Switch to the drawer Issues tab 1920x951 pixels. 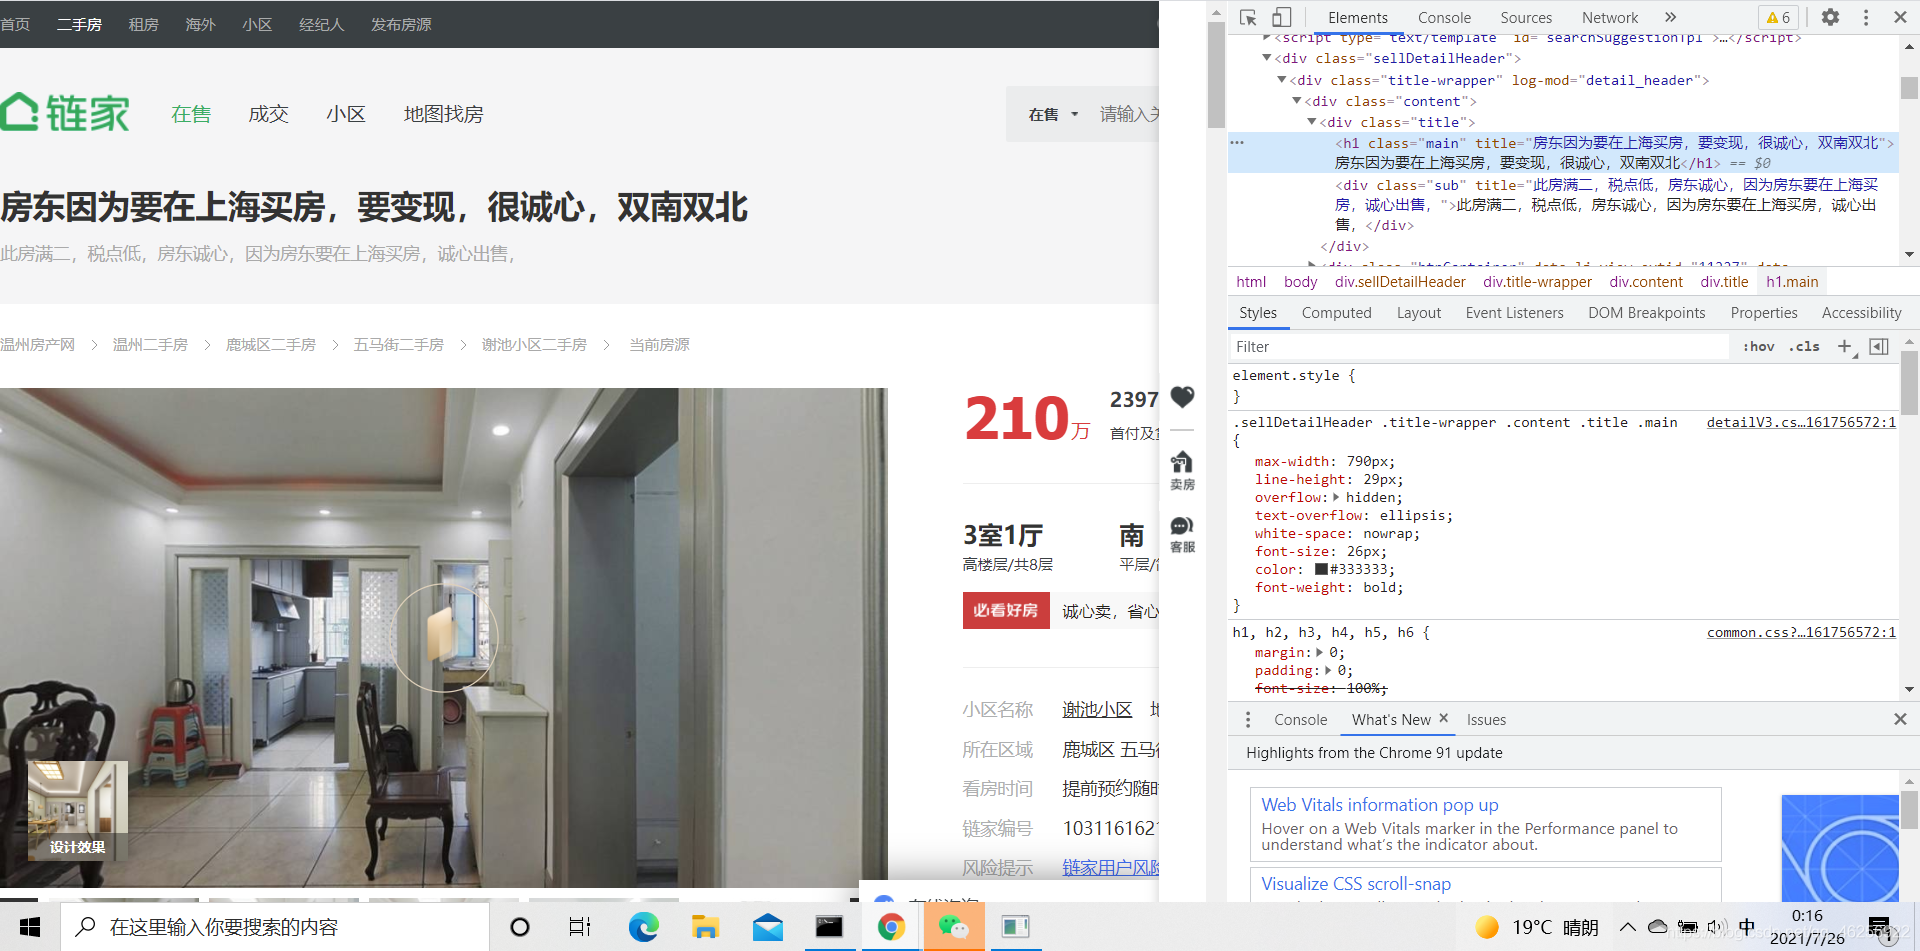tap(1486, 720)
